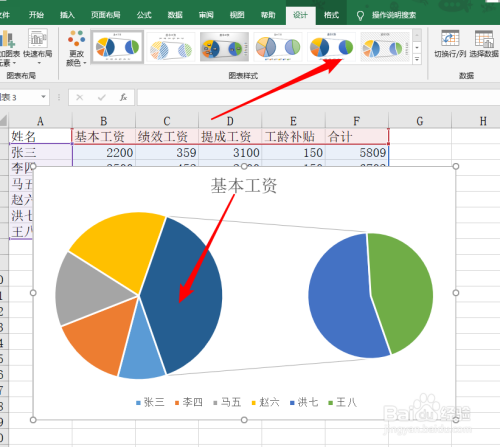This screenshot has width=500, height=447.
Task: Click the formula bar input field
Action: [x=318, y=97]
